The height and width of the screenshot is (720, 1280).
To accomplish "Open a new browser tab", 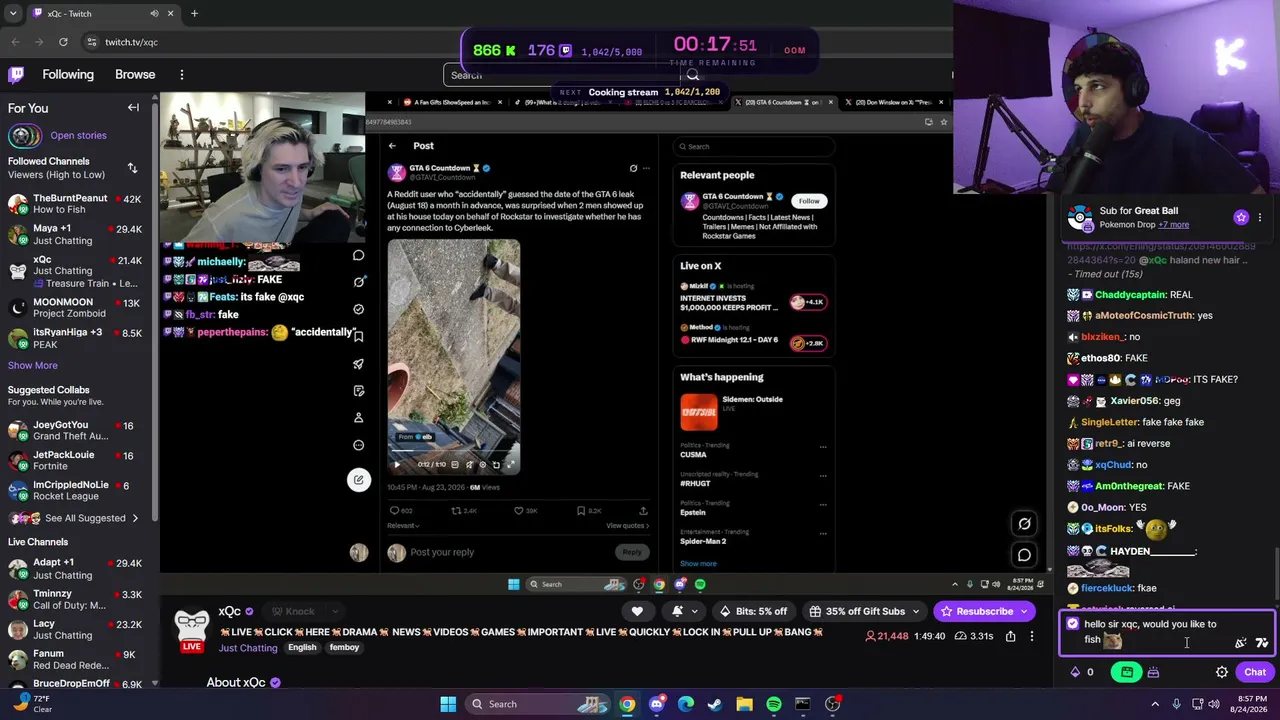I will 194,14.
